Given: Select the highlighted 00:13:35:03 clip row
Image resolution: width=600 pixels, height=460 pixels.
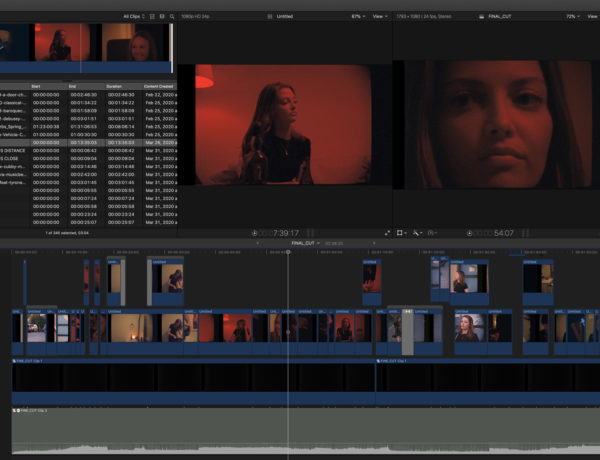Looking at the screenshot, I should [x=90, y=142].
